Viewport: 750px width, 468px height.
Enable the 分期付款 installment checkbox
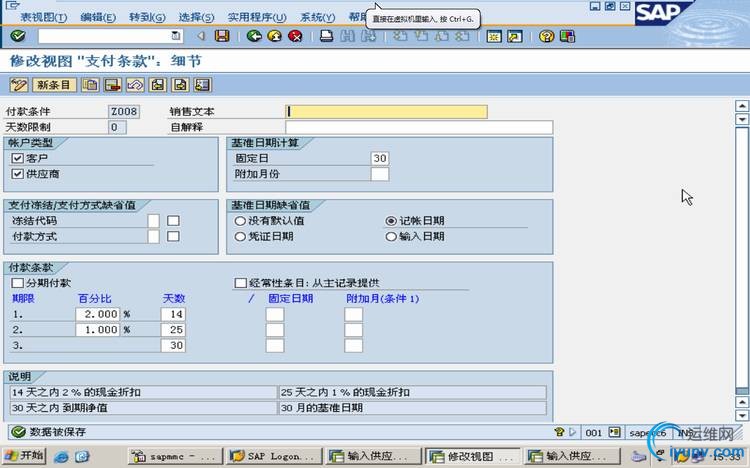click(18, 283)
